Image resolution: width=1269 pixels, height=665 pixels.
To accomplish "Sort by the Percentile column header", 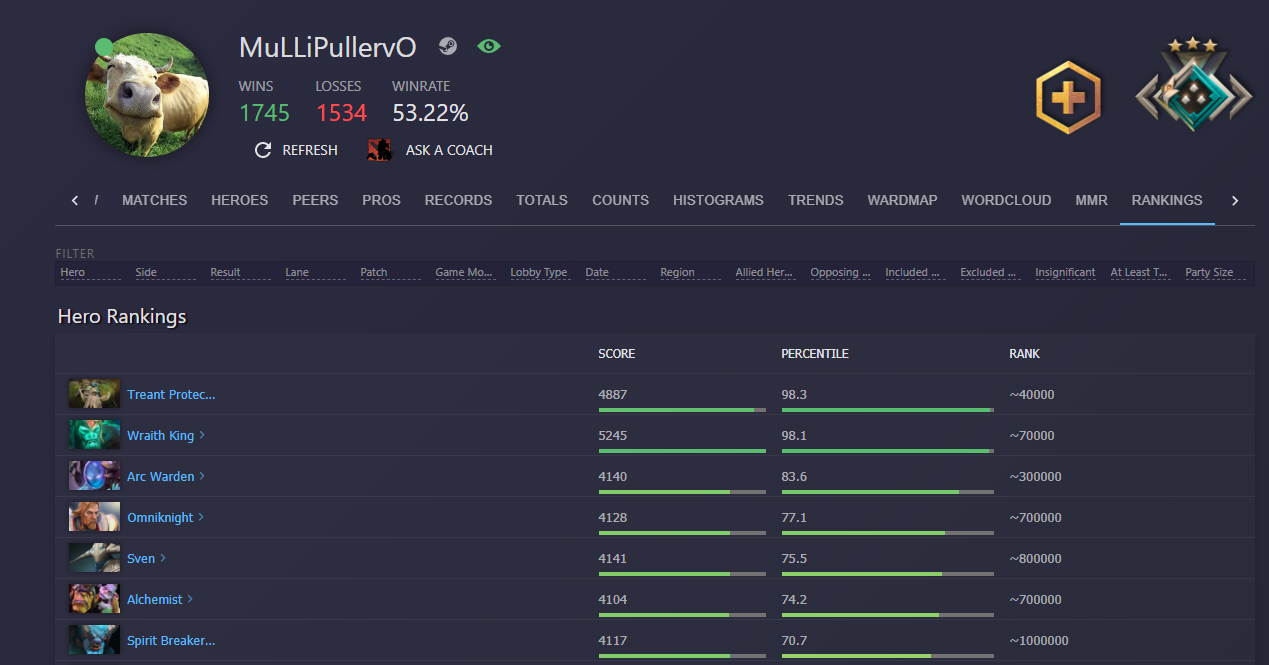I will click(x=815, y=354).
